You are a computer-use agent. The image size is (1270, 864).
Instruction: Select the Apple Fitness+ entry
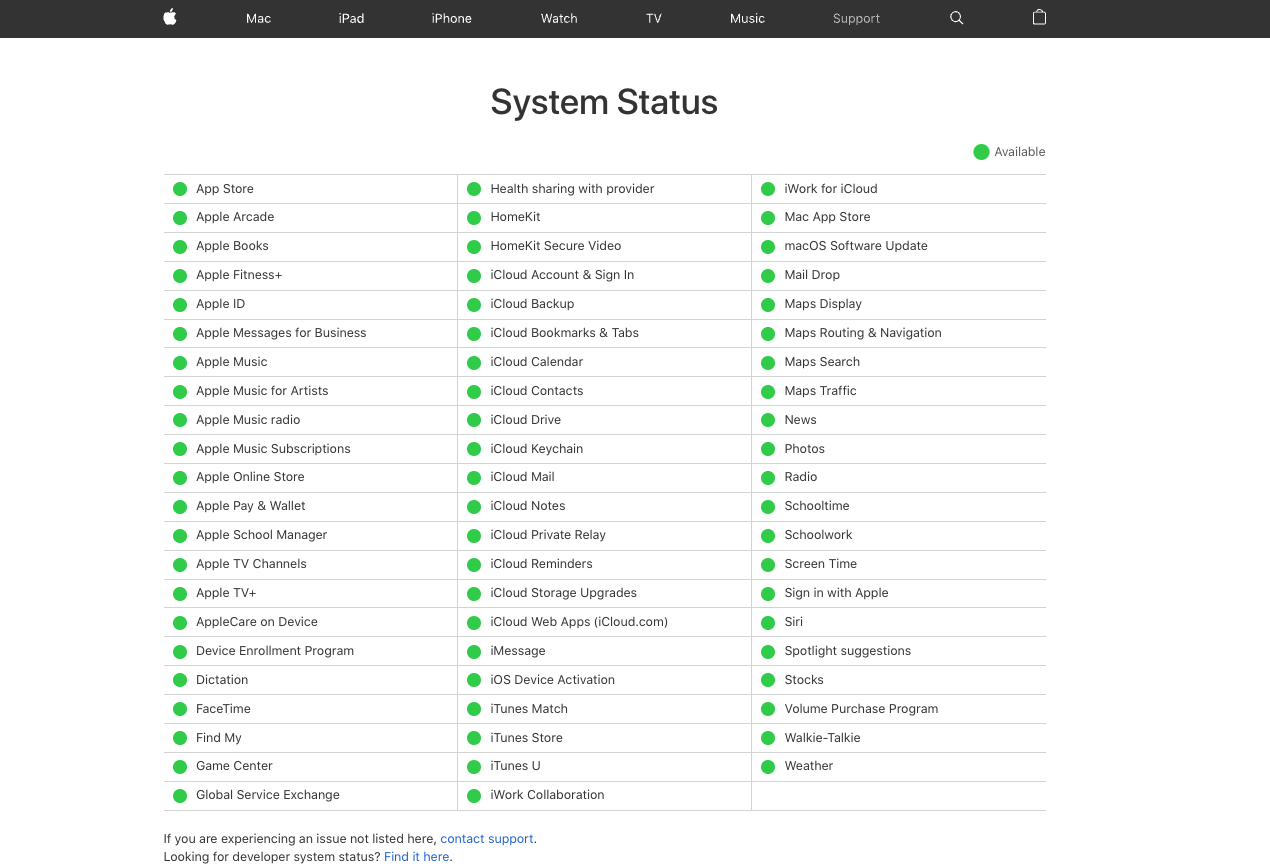click(239, 275)
